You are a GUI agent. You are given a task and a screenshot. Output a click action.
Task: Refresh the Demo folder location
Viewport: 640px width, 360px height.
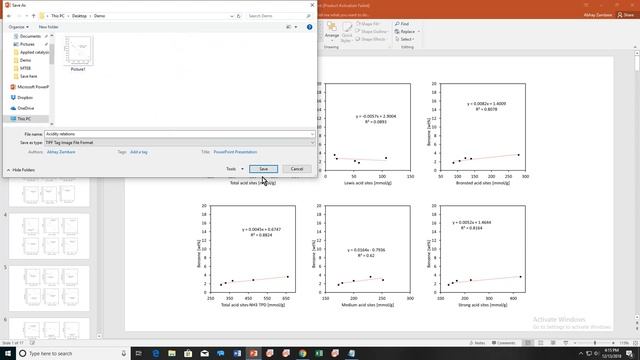(x=239, y=16)
